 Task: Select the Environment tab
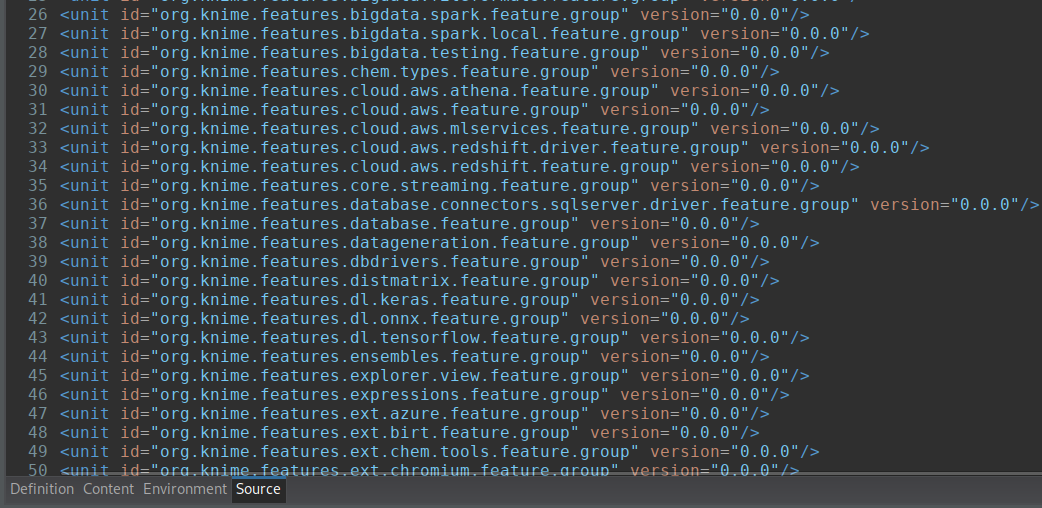click(185, 489)
